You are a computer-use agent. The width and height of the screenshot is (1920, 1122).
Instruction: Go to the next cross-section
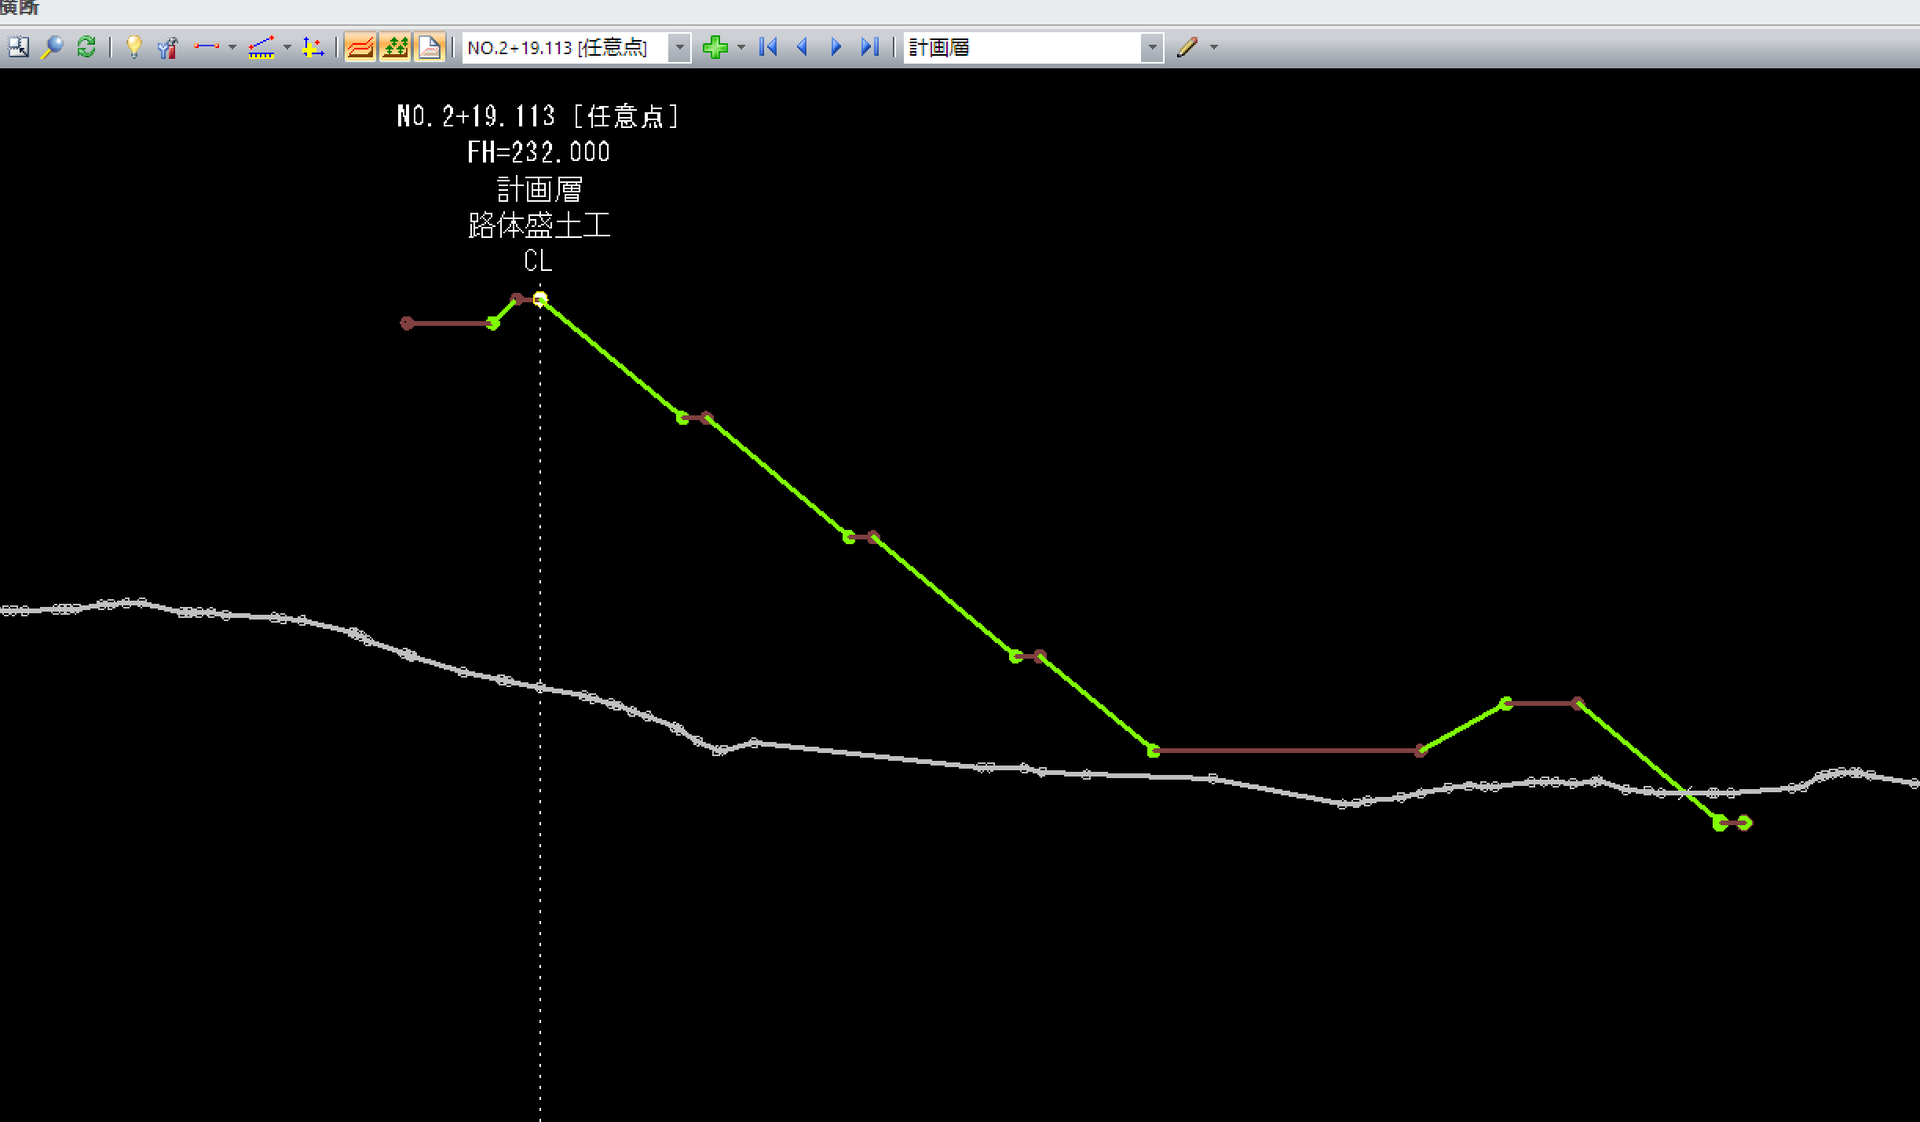click(x=836, y=47)
